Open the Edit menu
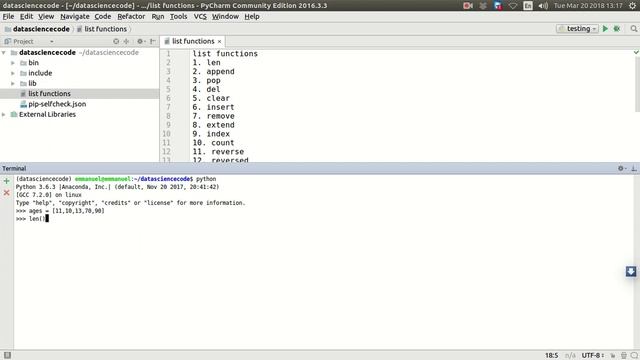 click(x=26, y=16)
